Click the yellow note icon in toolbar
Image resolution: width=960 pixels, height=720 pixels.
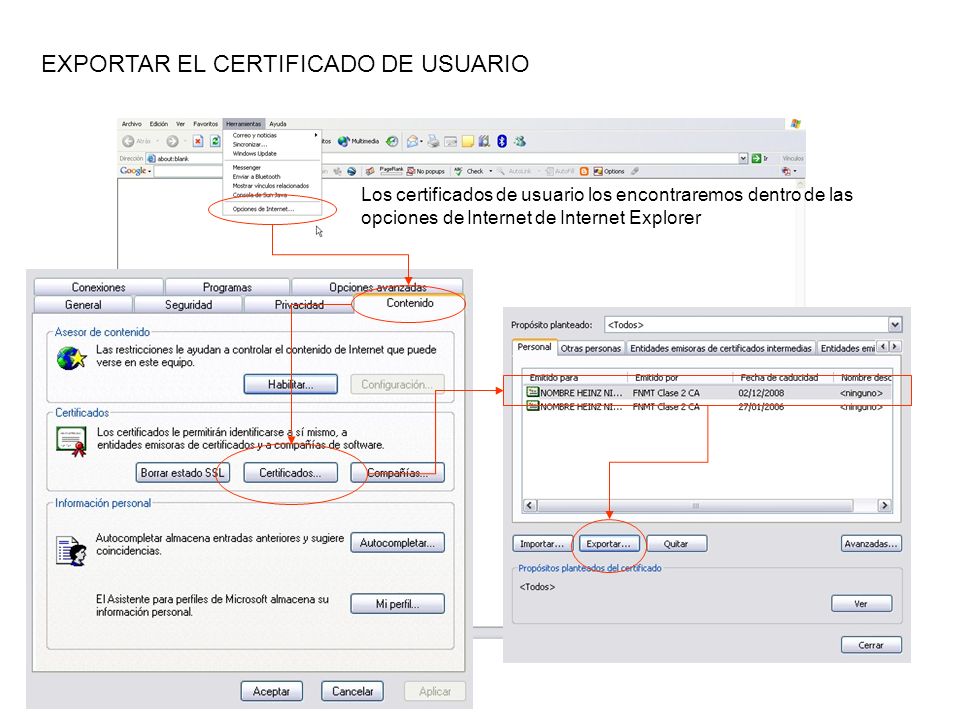pyautogui.click(x=468, y=141)
